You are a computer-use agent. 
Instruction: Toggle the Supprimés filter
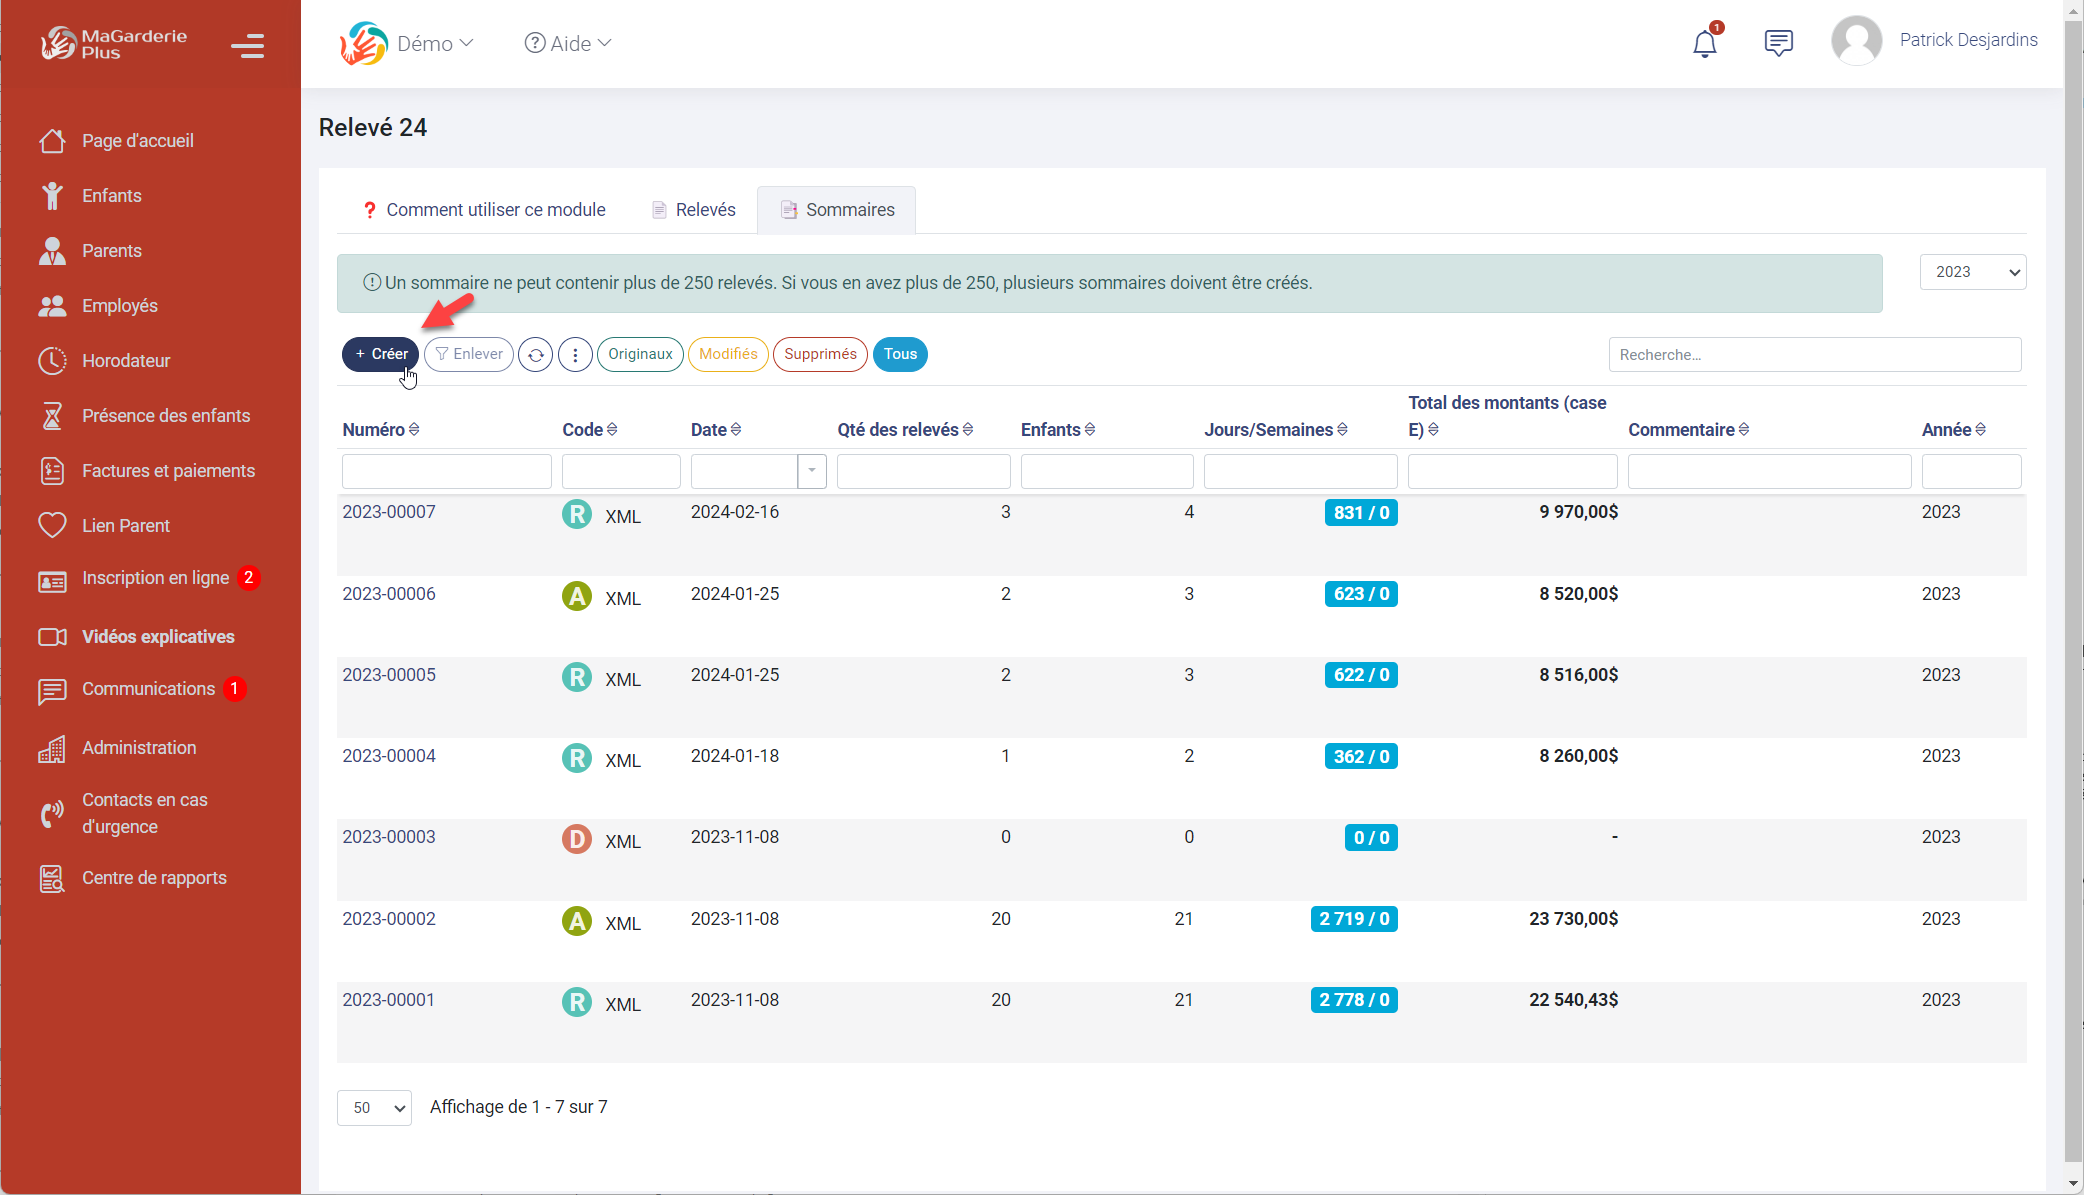click(820, 354)
